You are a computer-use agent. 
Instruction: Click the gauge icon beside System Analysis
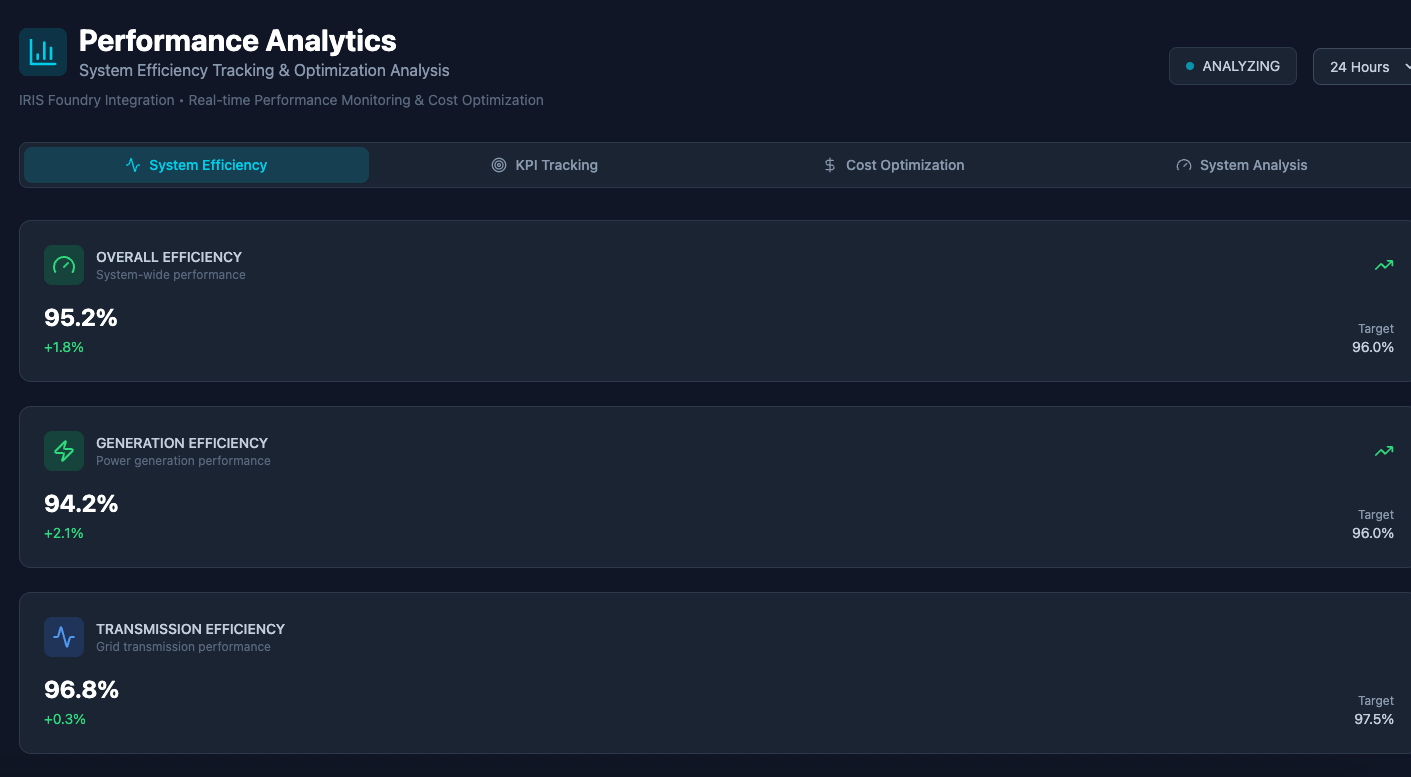1184,165
